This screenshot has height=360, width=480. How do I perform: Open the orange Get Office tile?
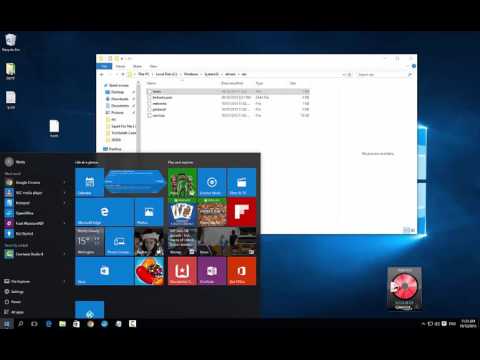[x=242, y=271]
